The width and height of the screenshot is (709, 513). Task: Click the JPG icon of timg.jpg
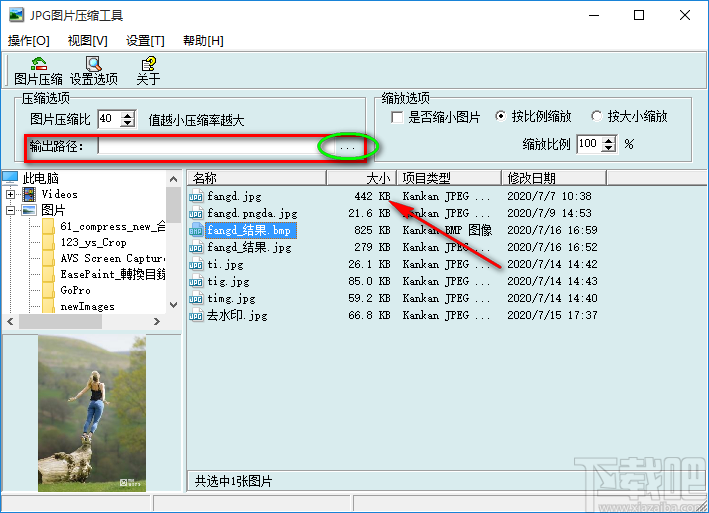tap(196, 298)
